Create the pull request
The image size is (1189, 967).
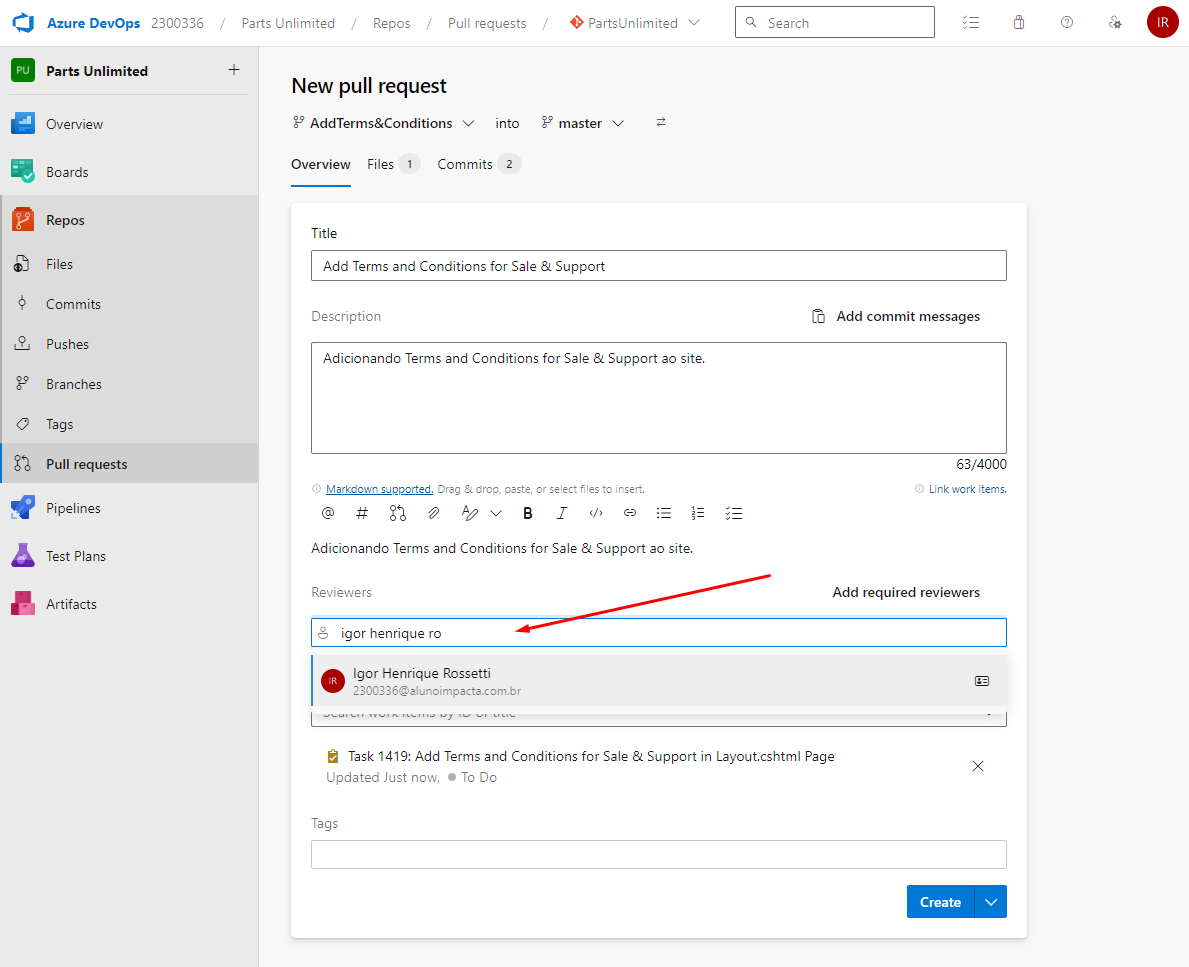940,902
